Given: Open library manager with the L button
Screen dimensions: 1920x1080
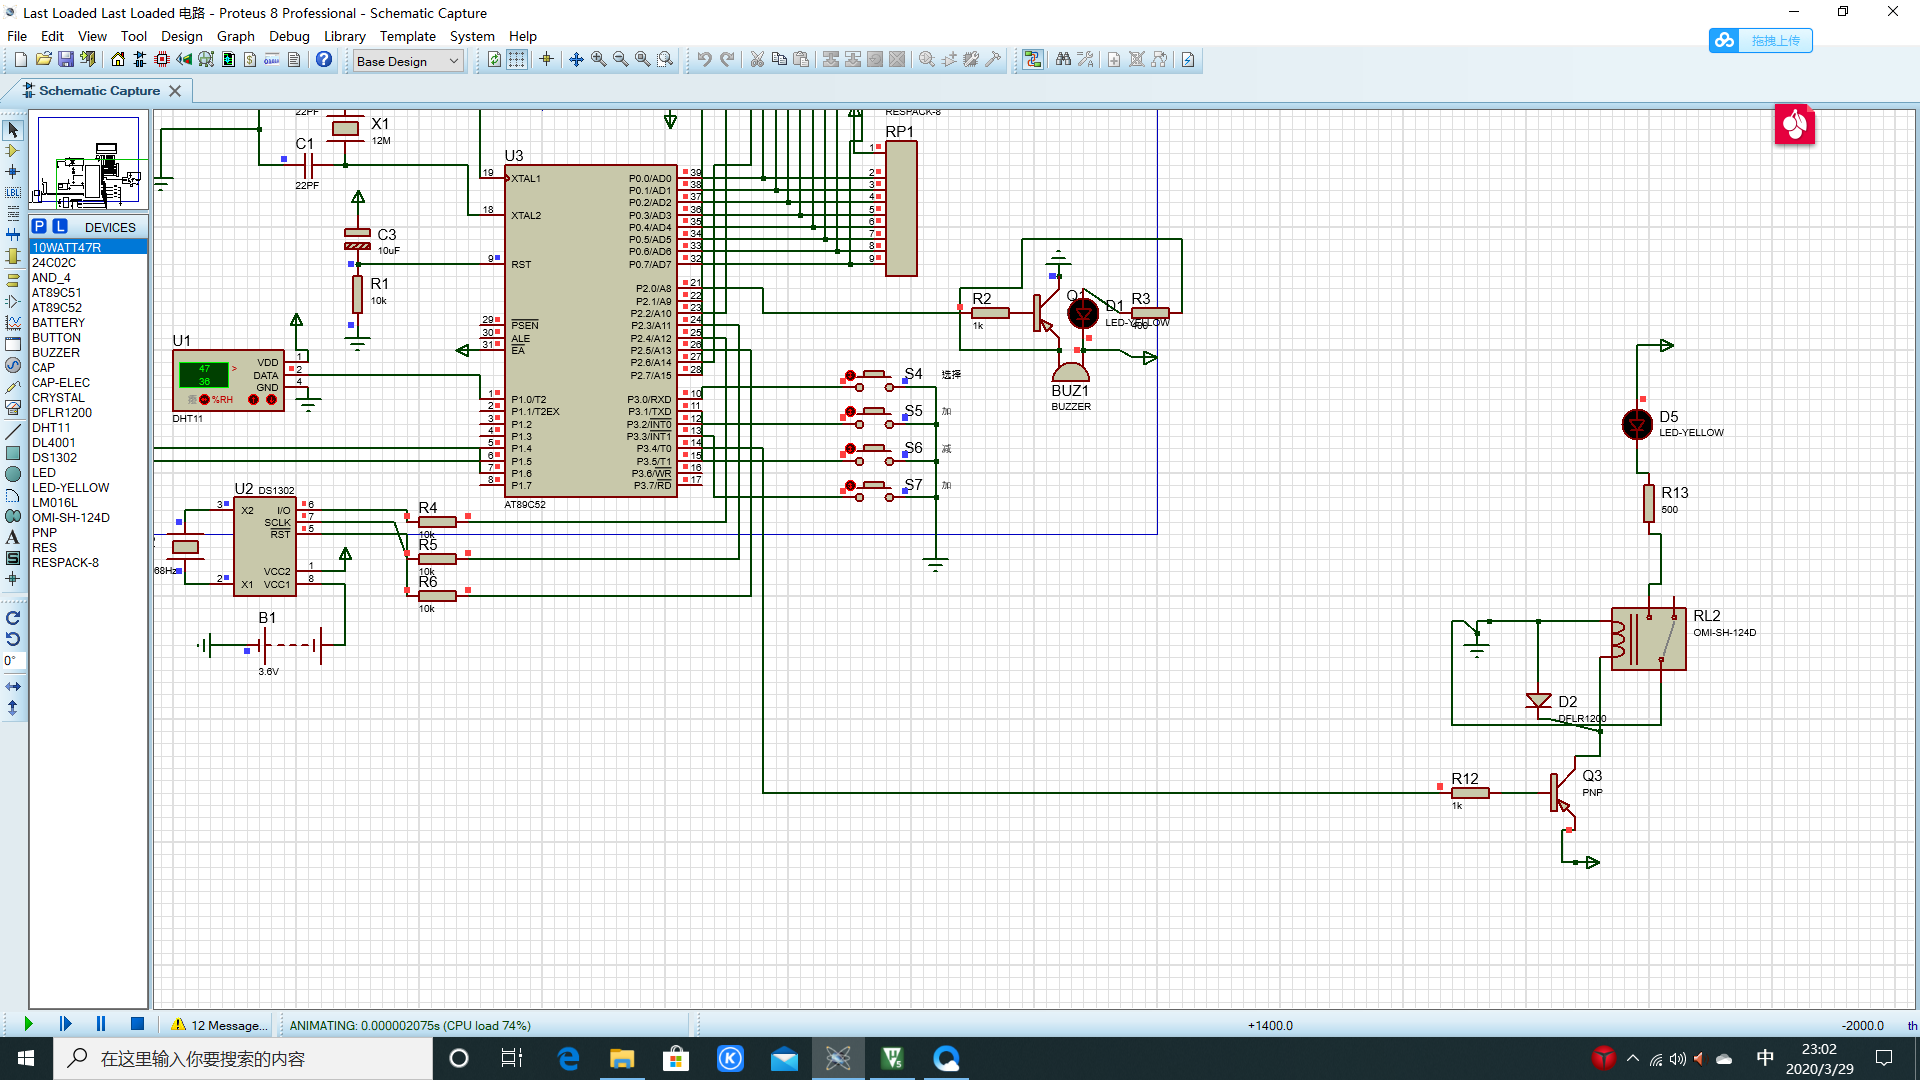Looking at the screenshot, I should [x=59, y=227].
